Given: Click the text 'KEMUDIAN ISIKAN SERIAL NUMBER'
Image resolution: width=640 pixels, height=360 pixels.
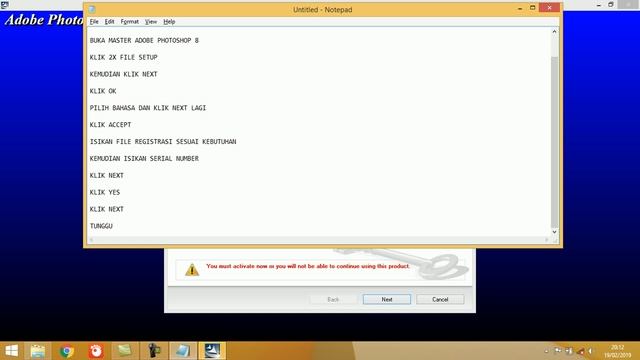Looking at the screenshot, I should [144, 158].
